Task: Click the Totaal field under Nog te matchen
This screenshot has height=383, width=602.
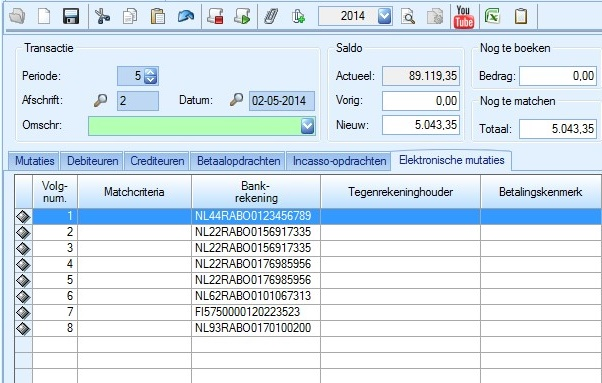Action: tap(558, 129)
